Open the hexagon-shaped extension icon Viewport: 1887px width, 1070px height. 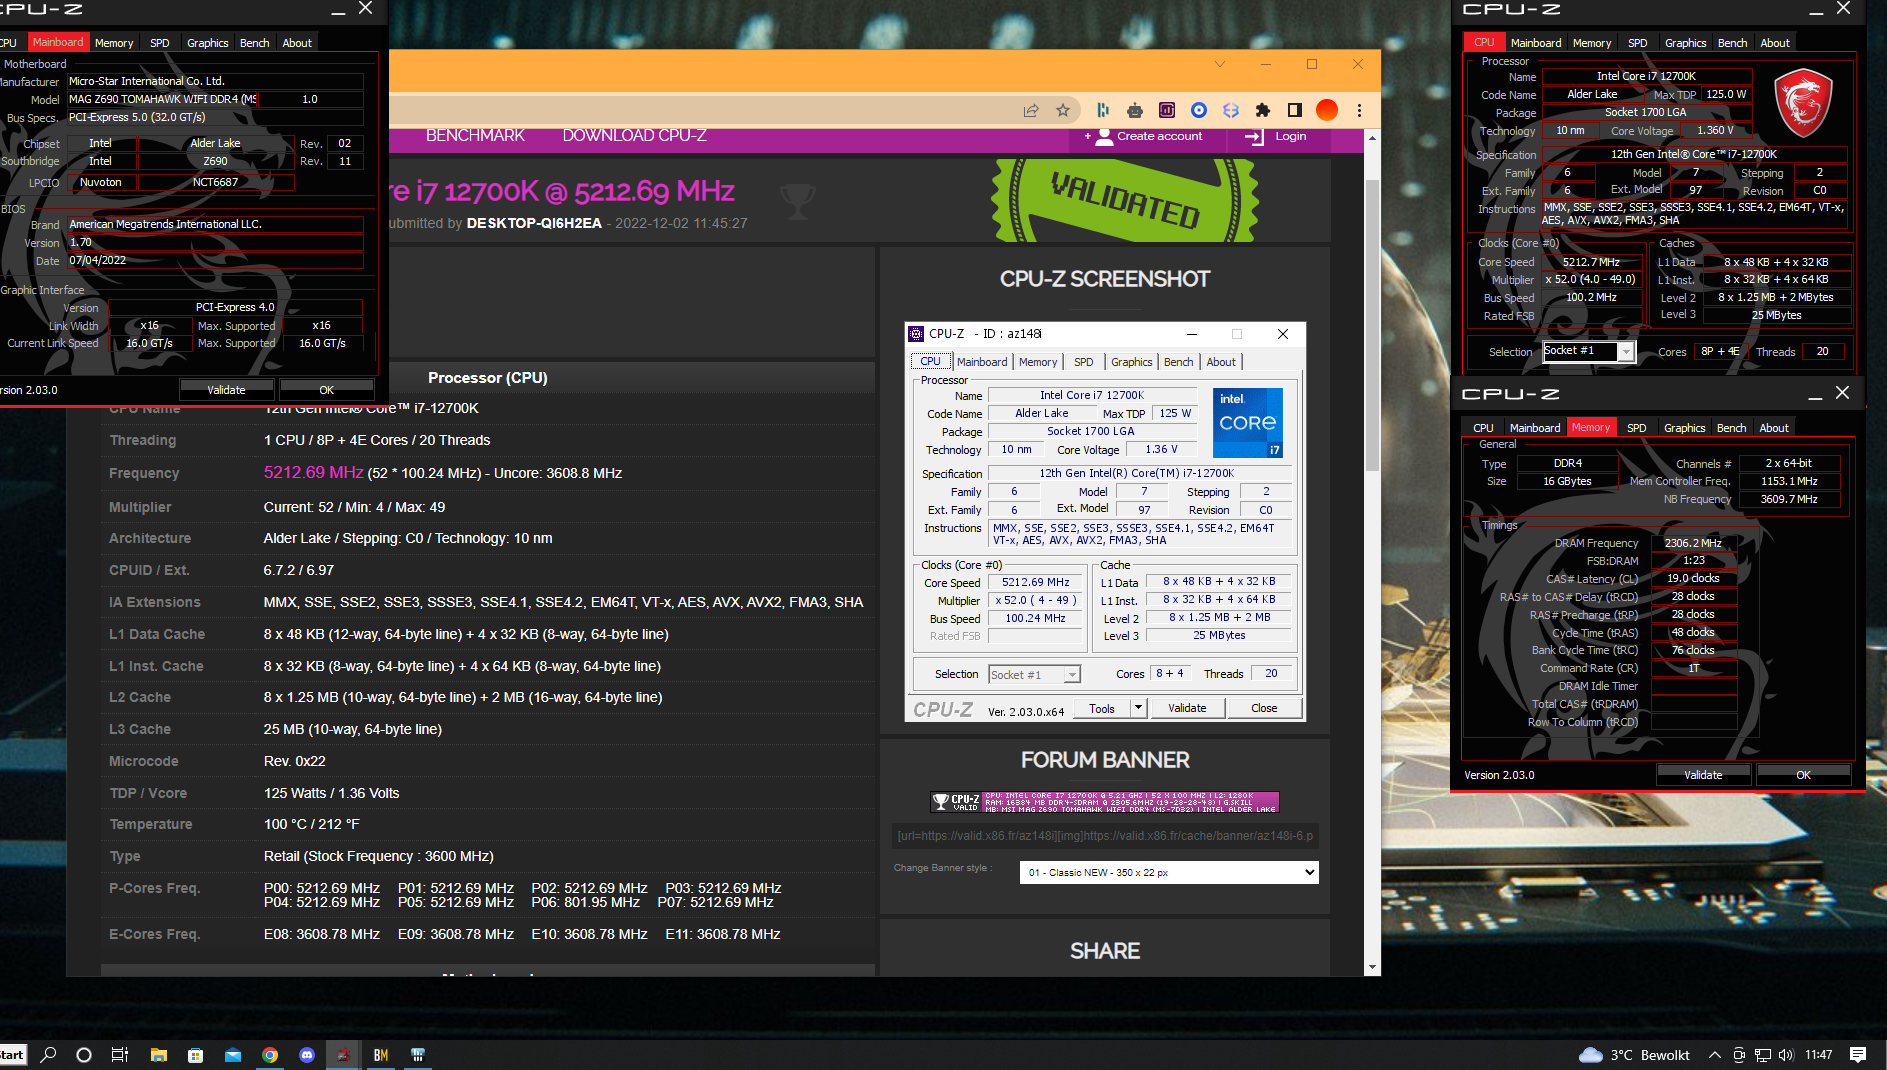click(x=1231, y=110)
